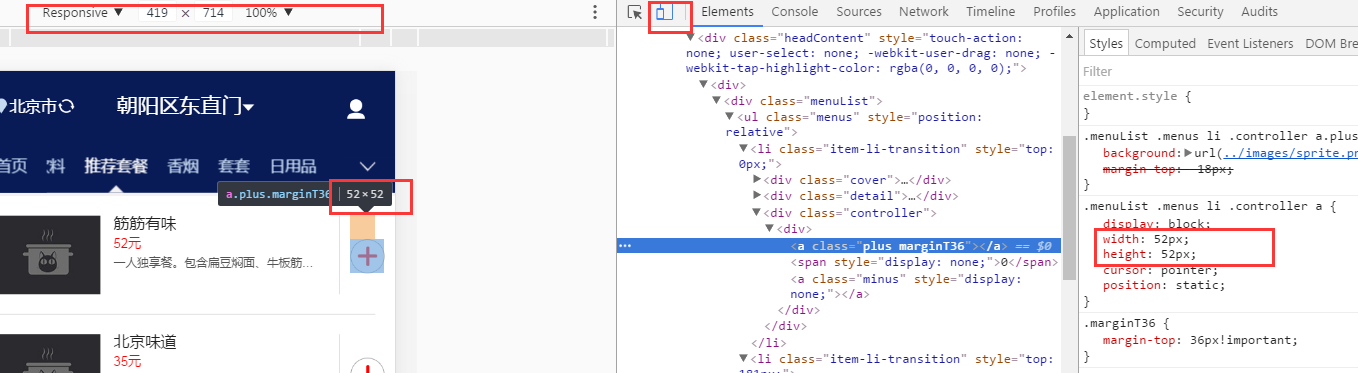Switch to the Console tab

[x=795, y=12]
